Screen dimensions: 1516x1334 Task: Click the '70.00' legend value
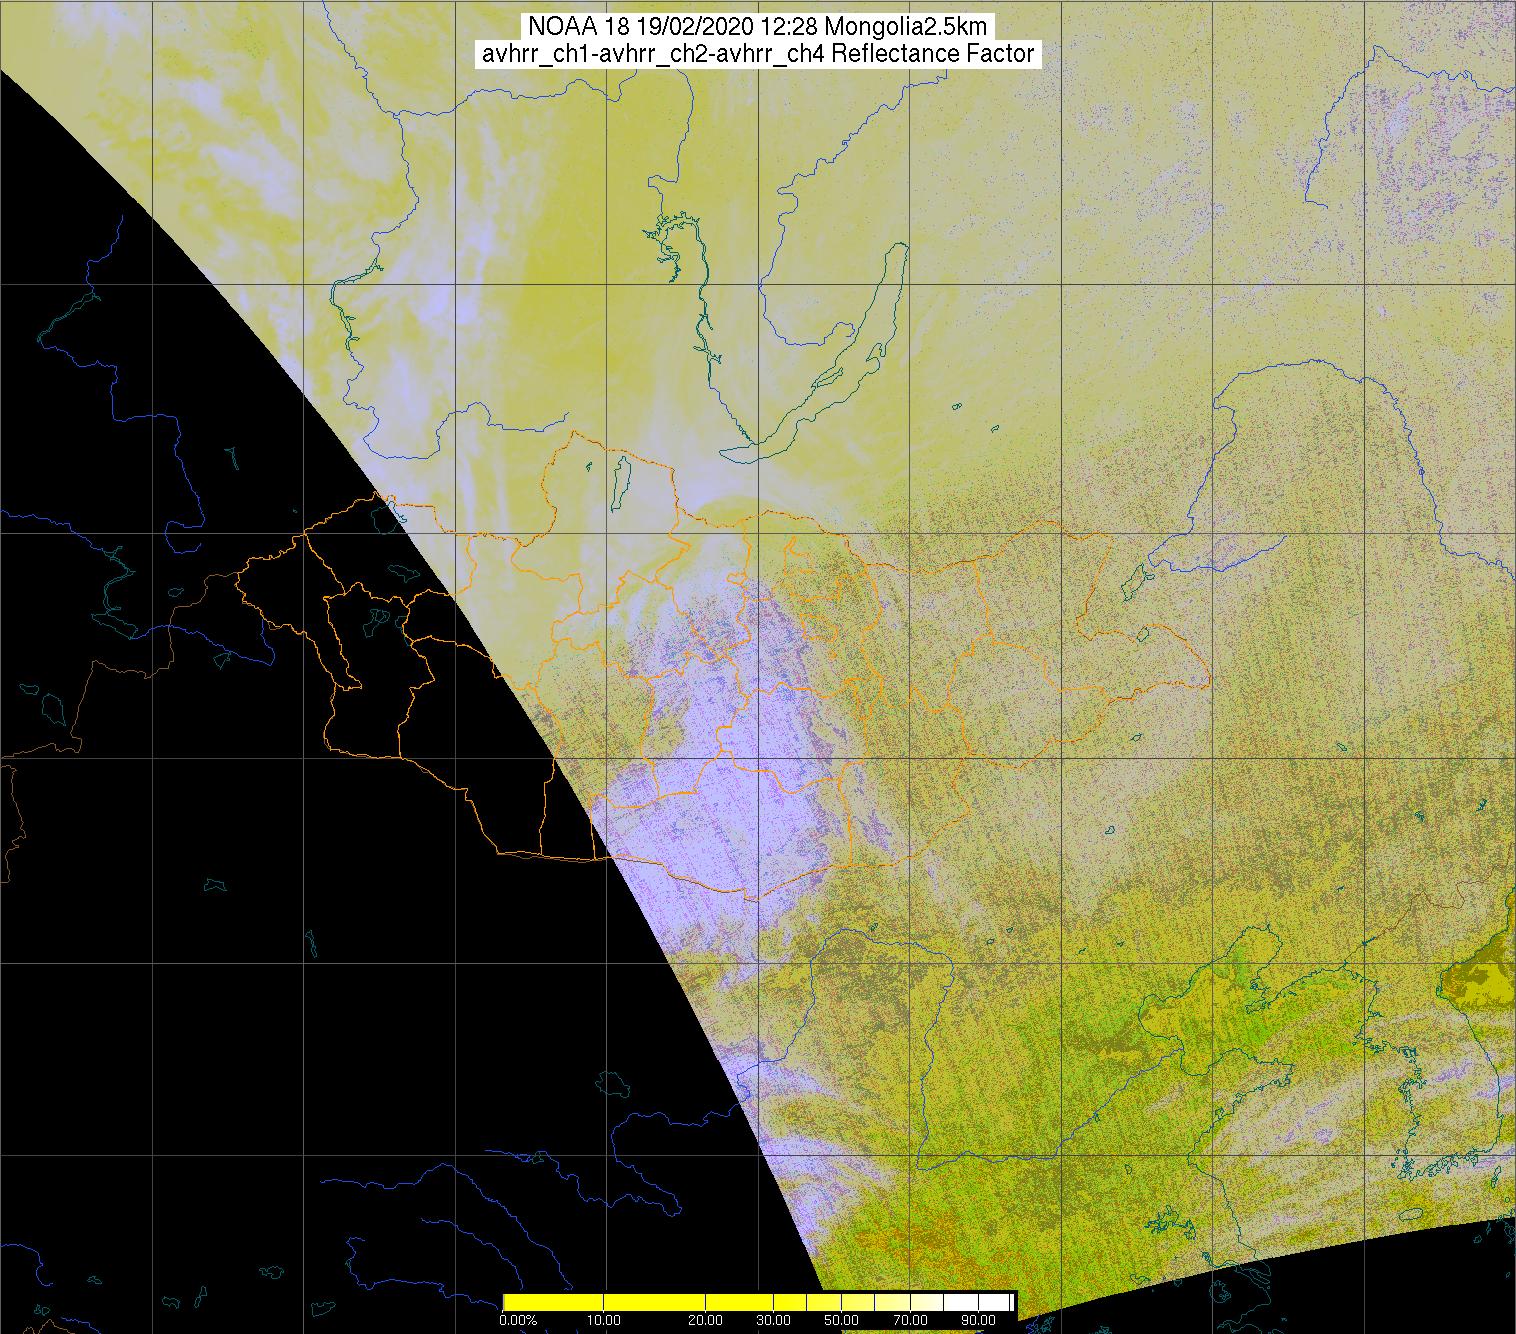click(910, 1320)
